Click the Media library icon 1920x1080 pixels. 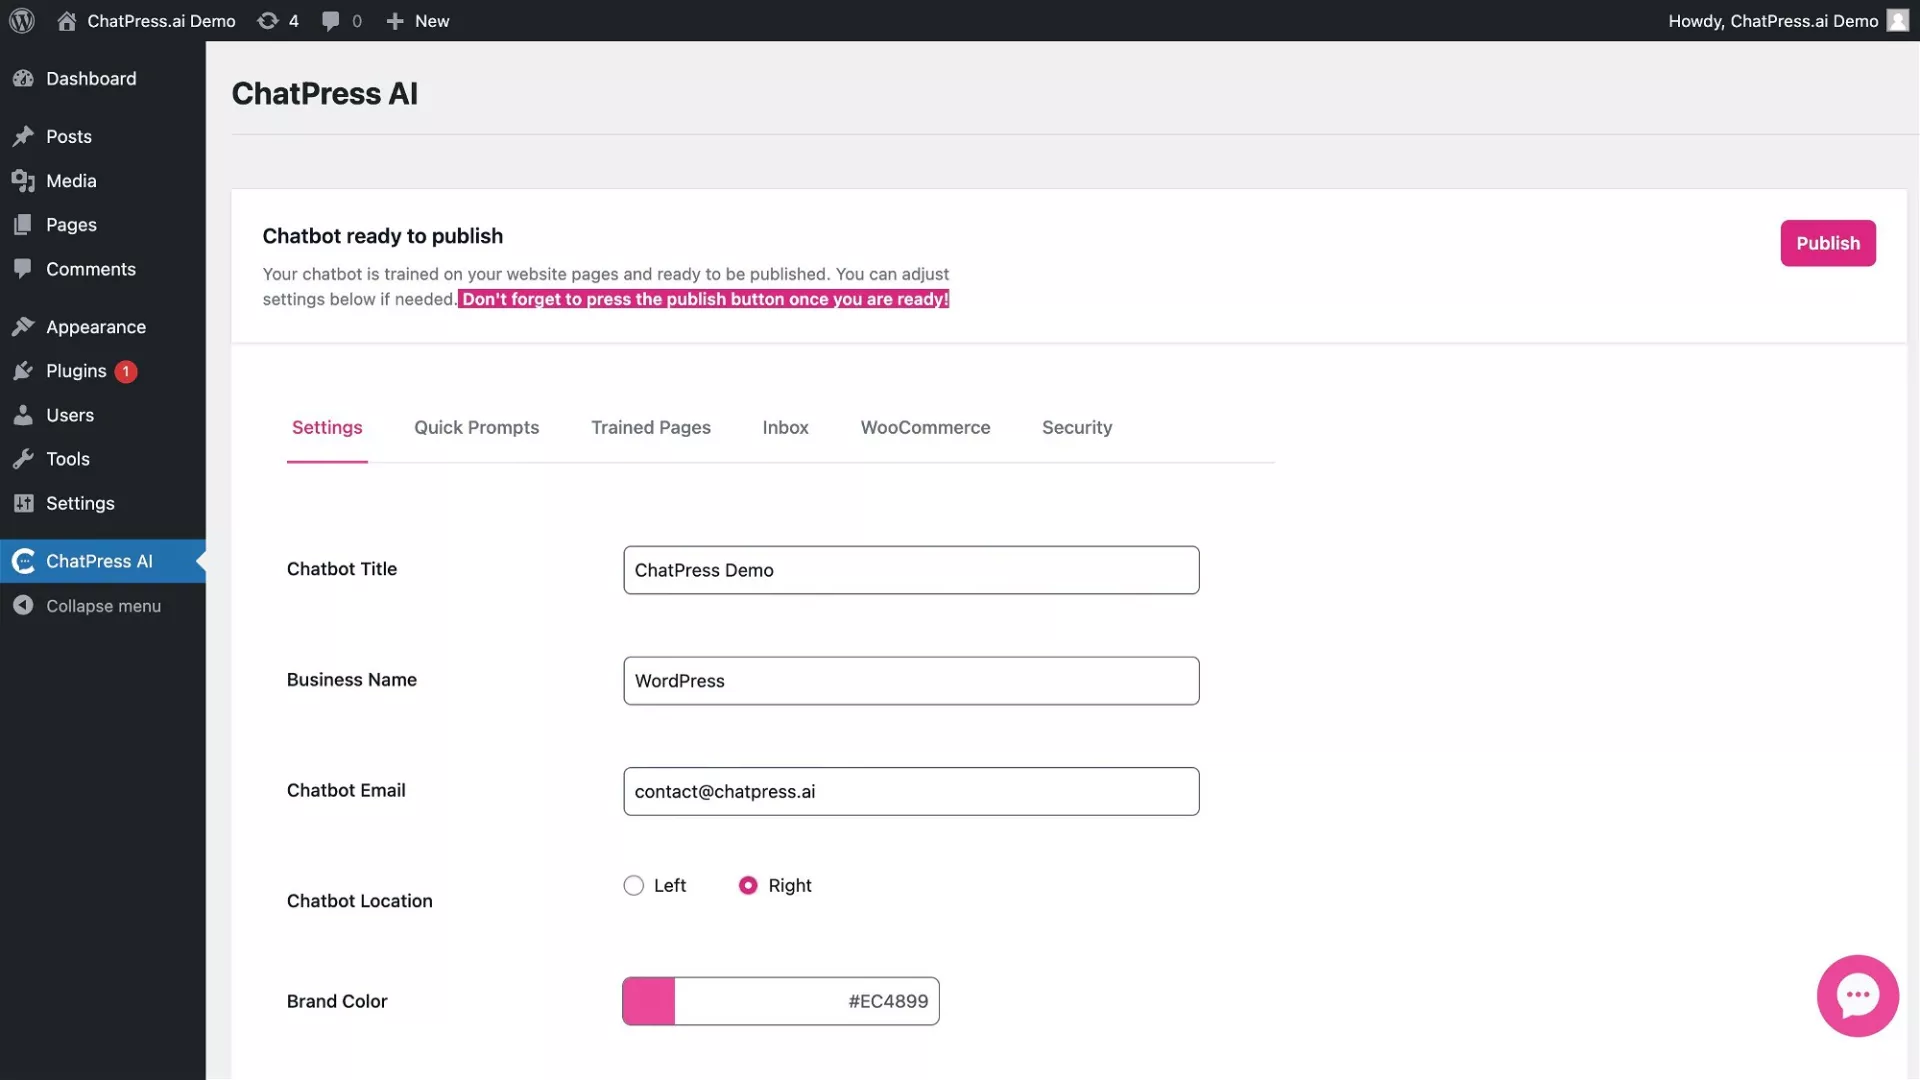click(23, 181)
